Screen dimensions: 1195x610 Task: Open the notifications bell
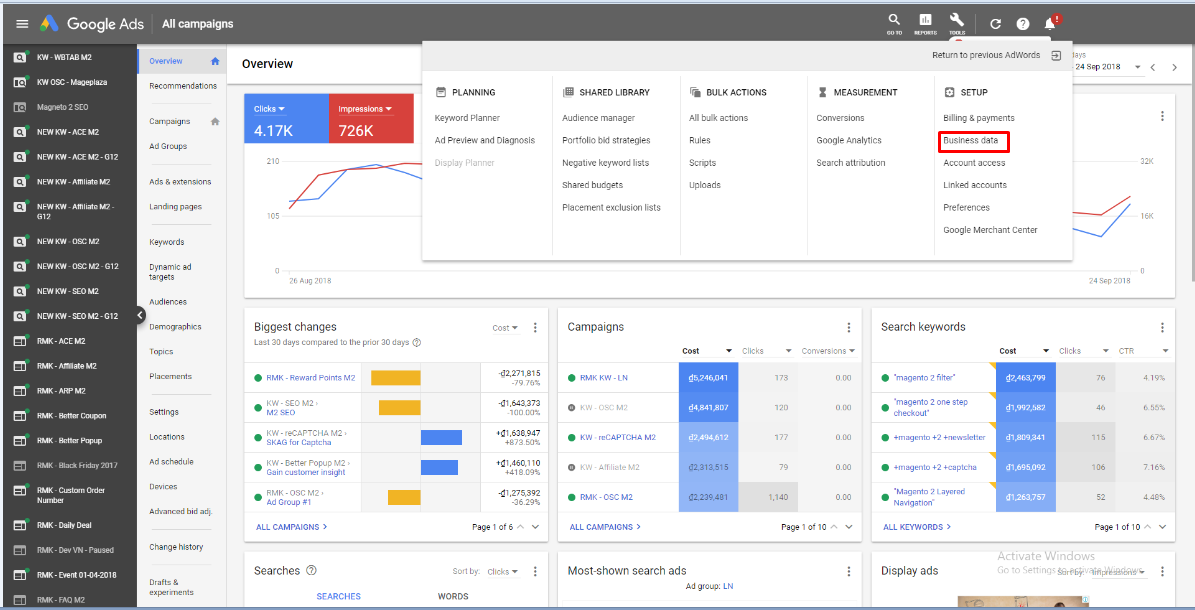[1050, 24]
